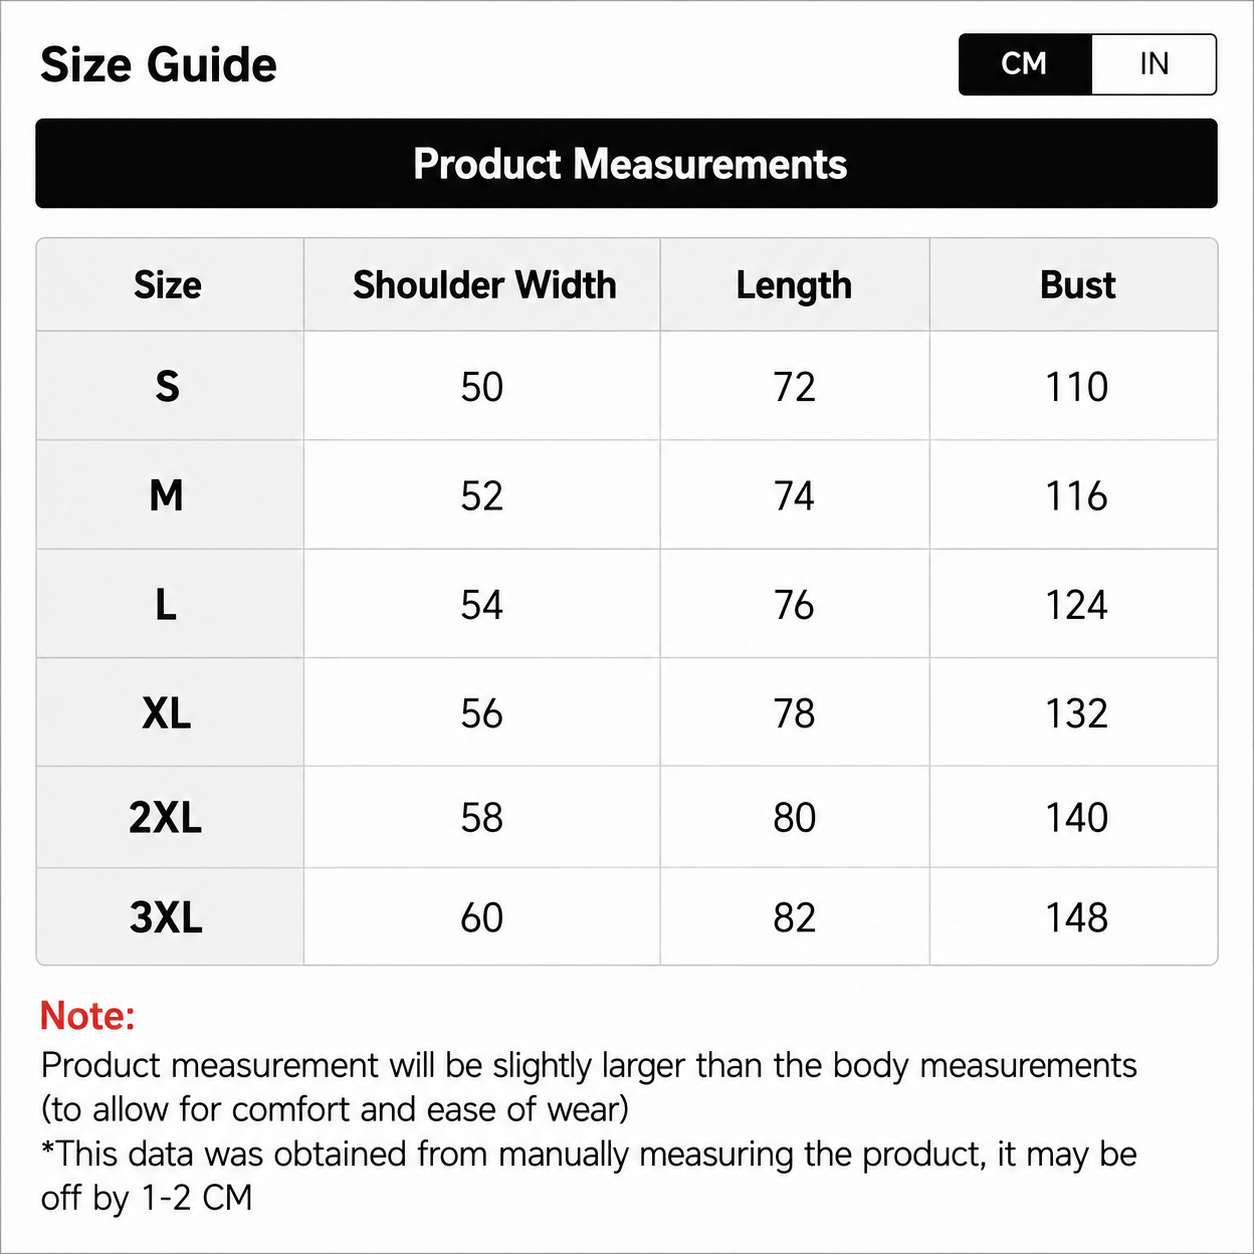Select the Size column header
The width and height of the screenshot is (1254, 1254).
tap(168, 285)
